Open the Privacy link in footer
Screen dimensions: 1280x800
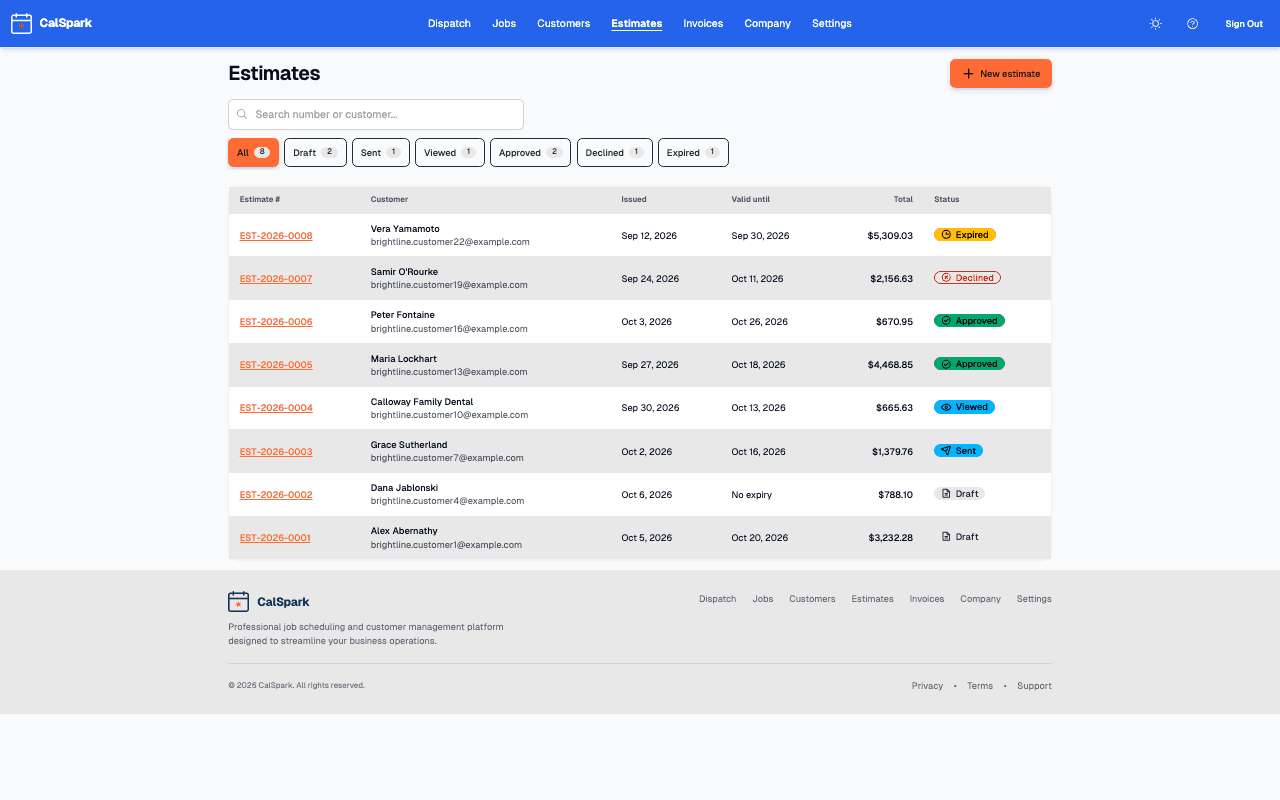[927, 686]
